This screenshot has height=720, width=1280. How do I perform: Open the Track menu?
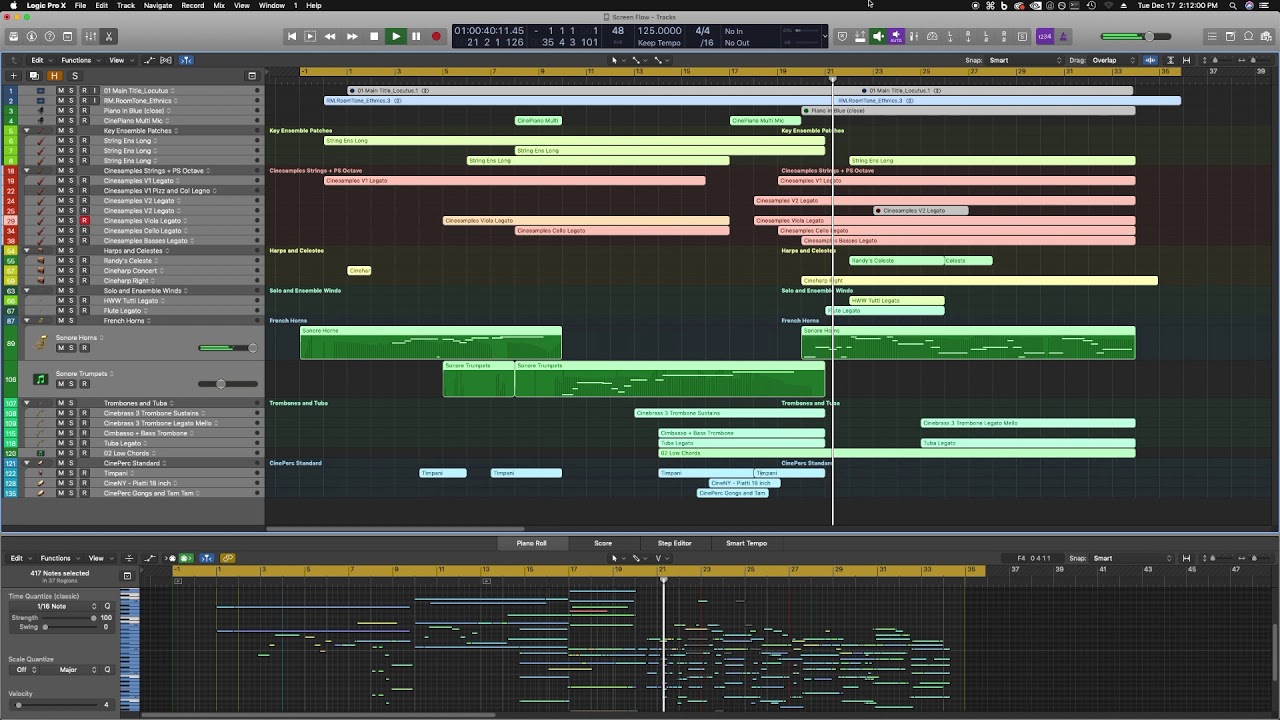(126, 5)
